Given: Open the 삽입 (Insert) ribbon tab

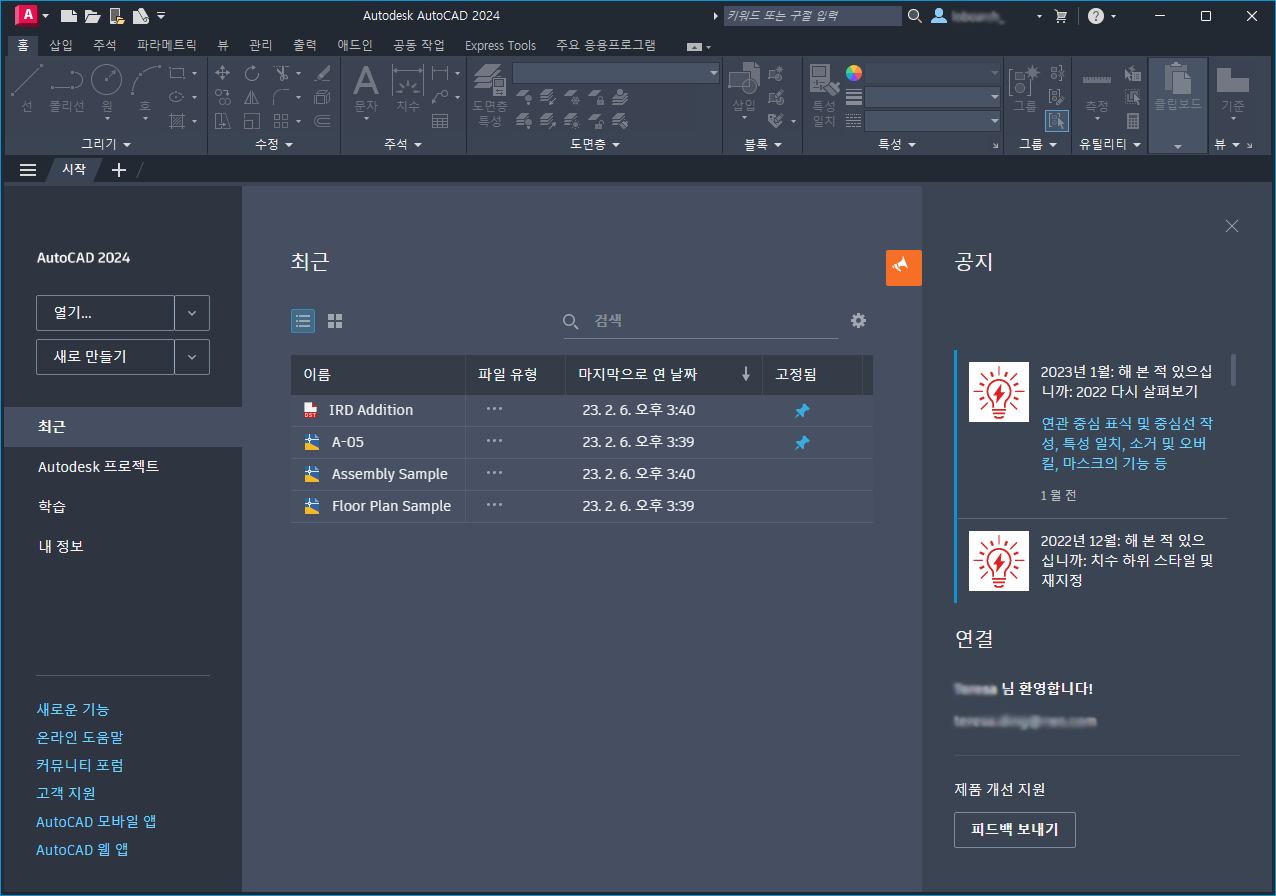Looking at the screenshot, I should pos(61,45).
